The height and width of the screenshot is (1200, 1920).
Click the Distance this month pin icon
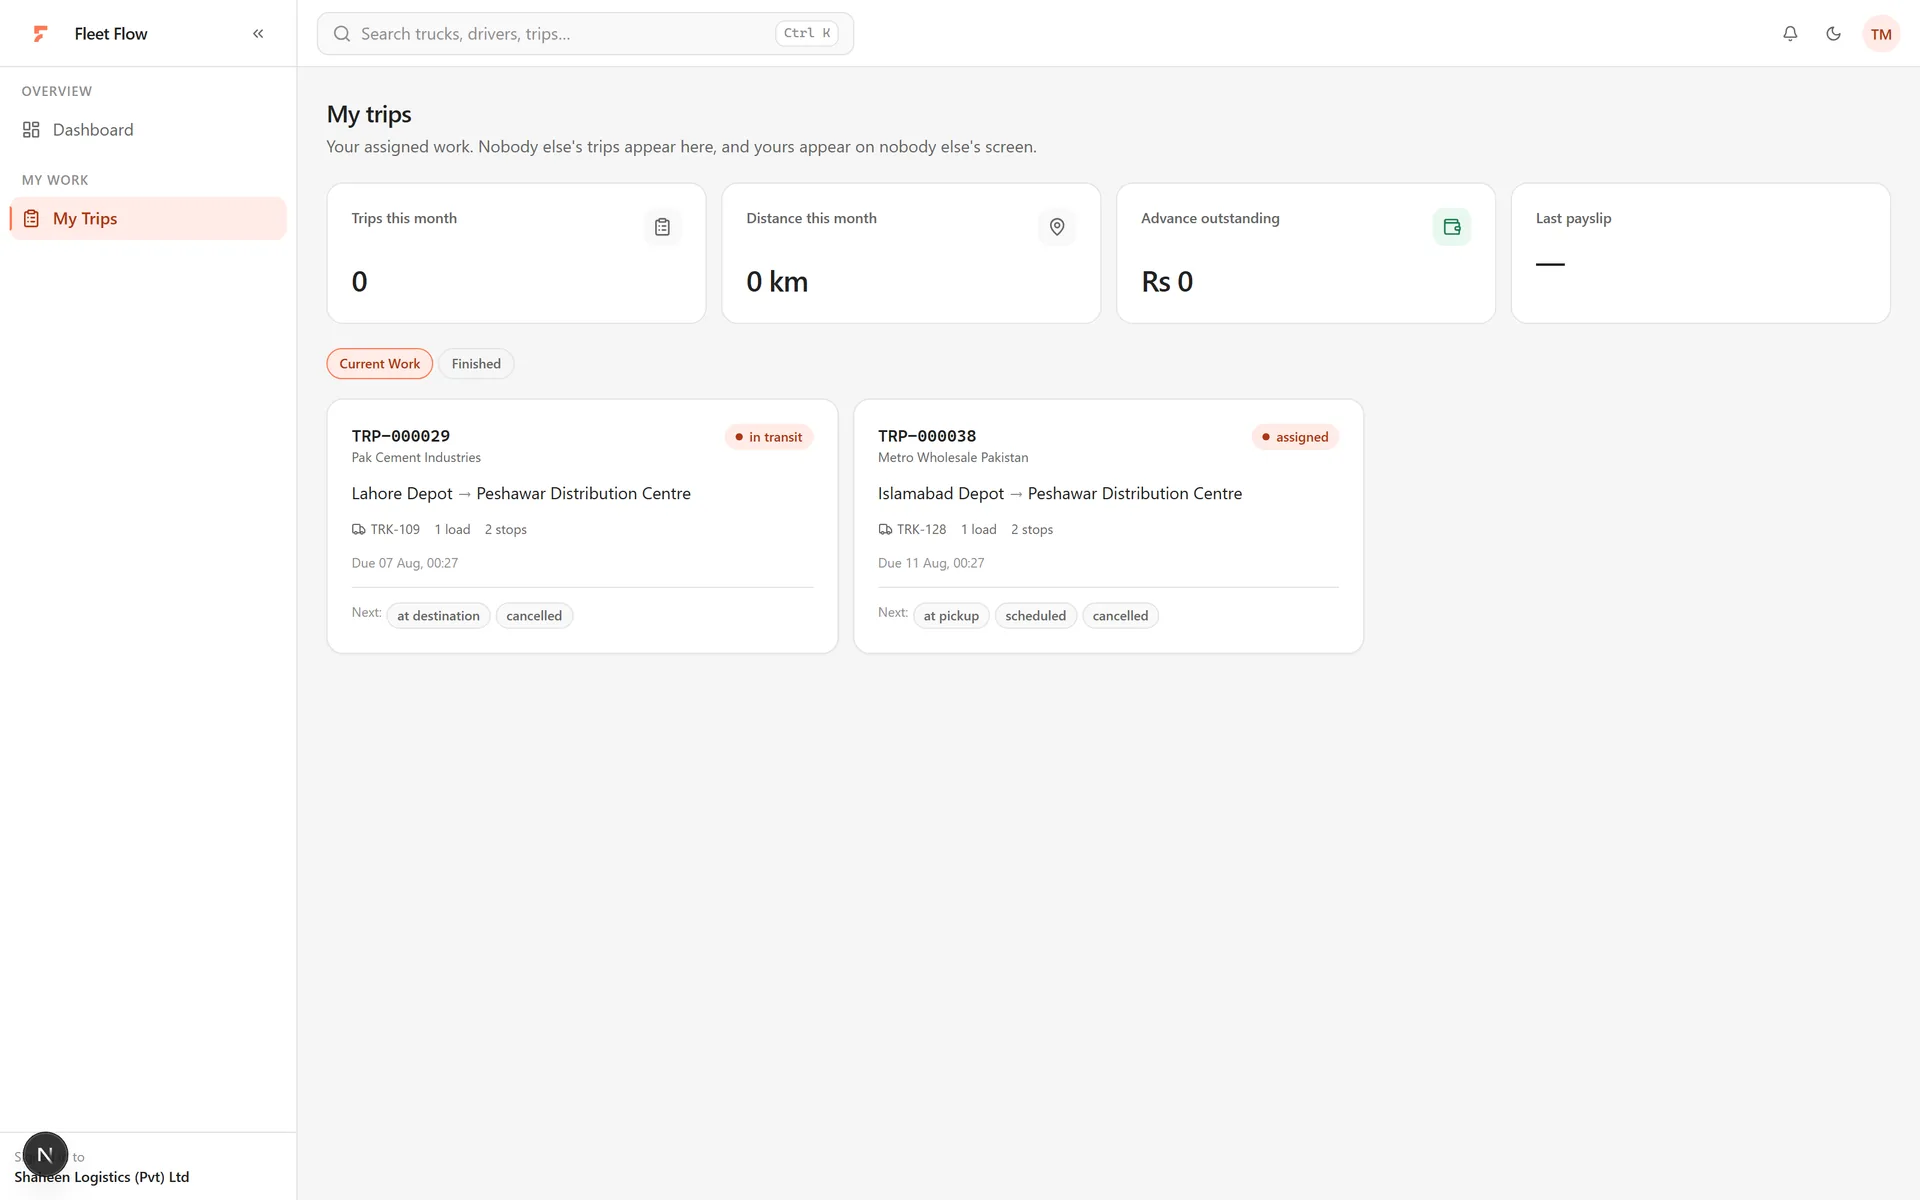1057,227
